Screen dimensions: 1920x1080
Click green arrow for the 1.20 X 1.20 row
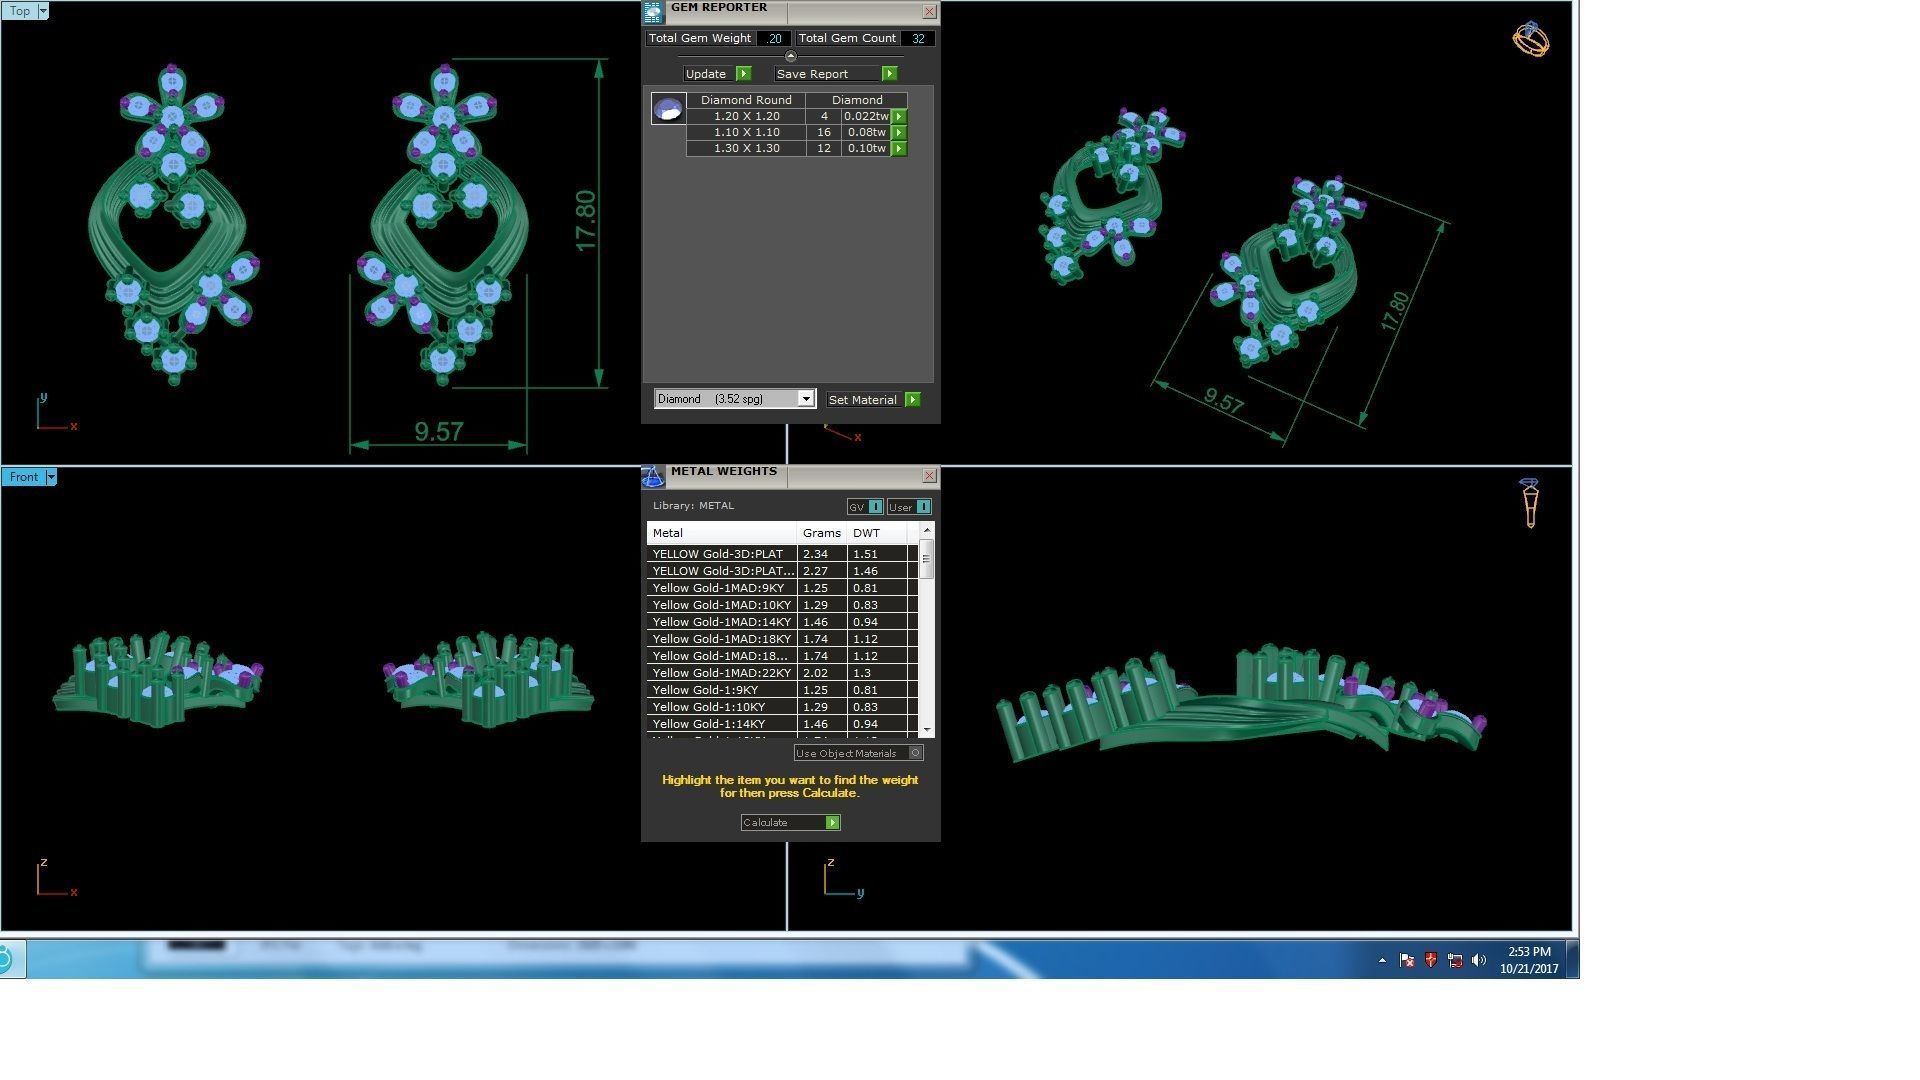[899, 116]
